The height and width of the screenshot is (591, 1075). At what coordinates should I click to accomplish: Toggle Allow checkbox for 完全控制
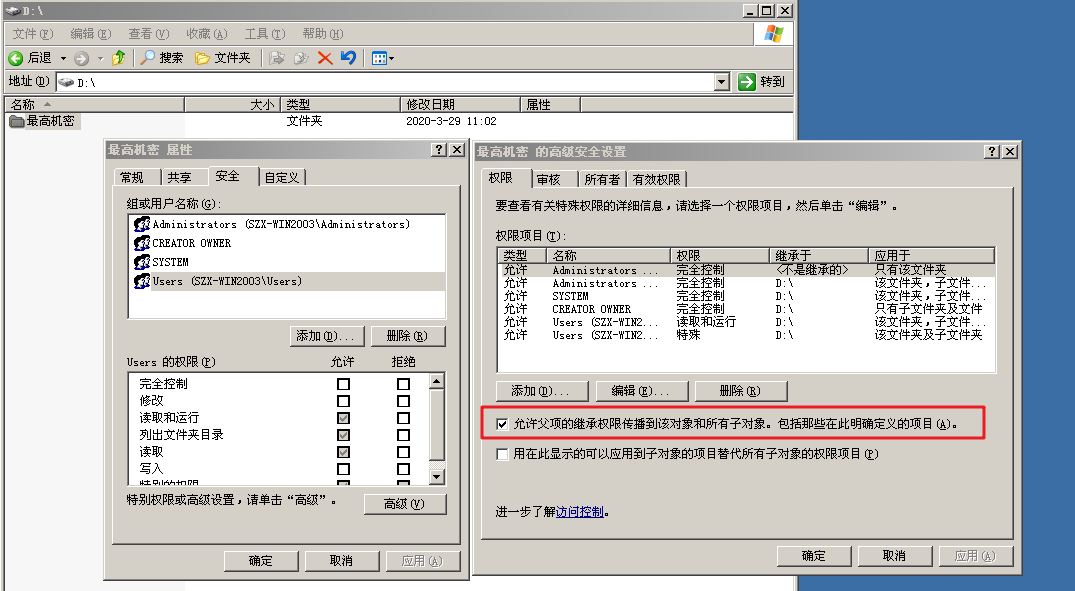coord(343,384)
